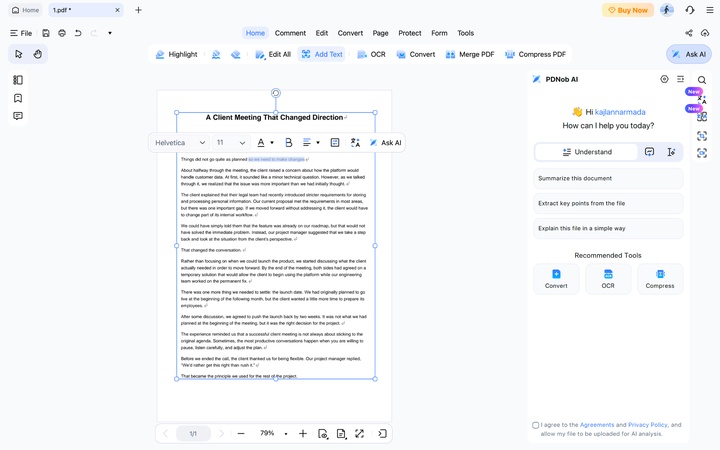
Task: Toggle bold formatting
Action: [289, 143]
